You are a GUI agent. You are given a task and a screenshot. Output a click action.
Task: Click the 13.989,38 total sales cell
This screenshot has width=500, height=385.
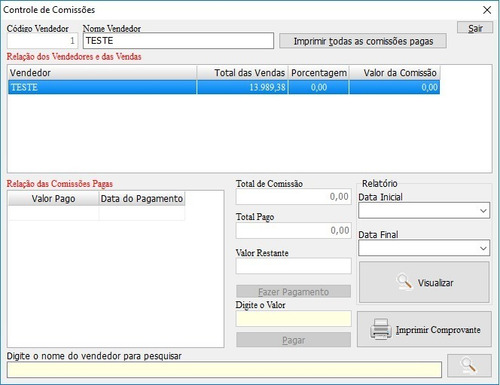(242, 87)
